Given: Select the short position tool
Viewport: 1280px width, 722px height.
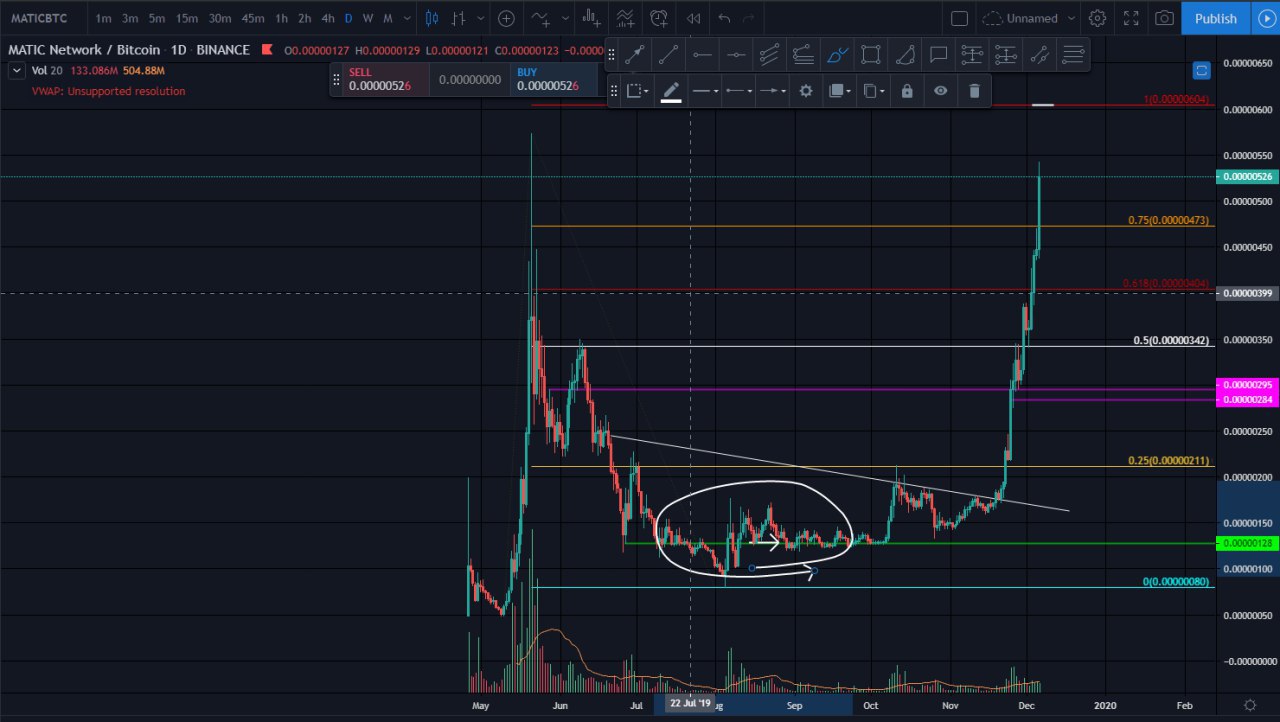Looking at the screenshot, I should pyautogui.click(x=1006, y=55).
